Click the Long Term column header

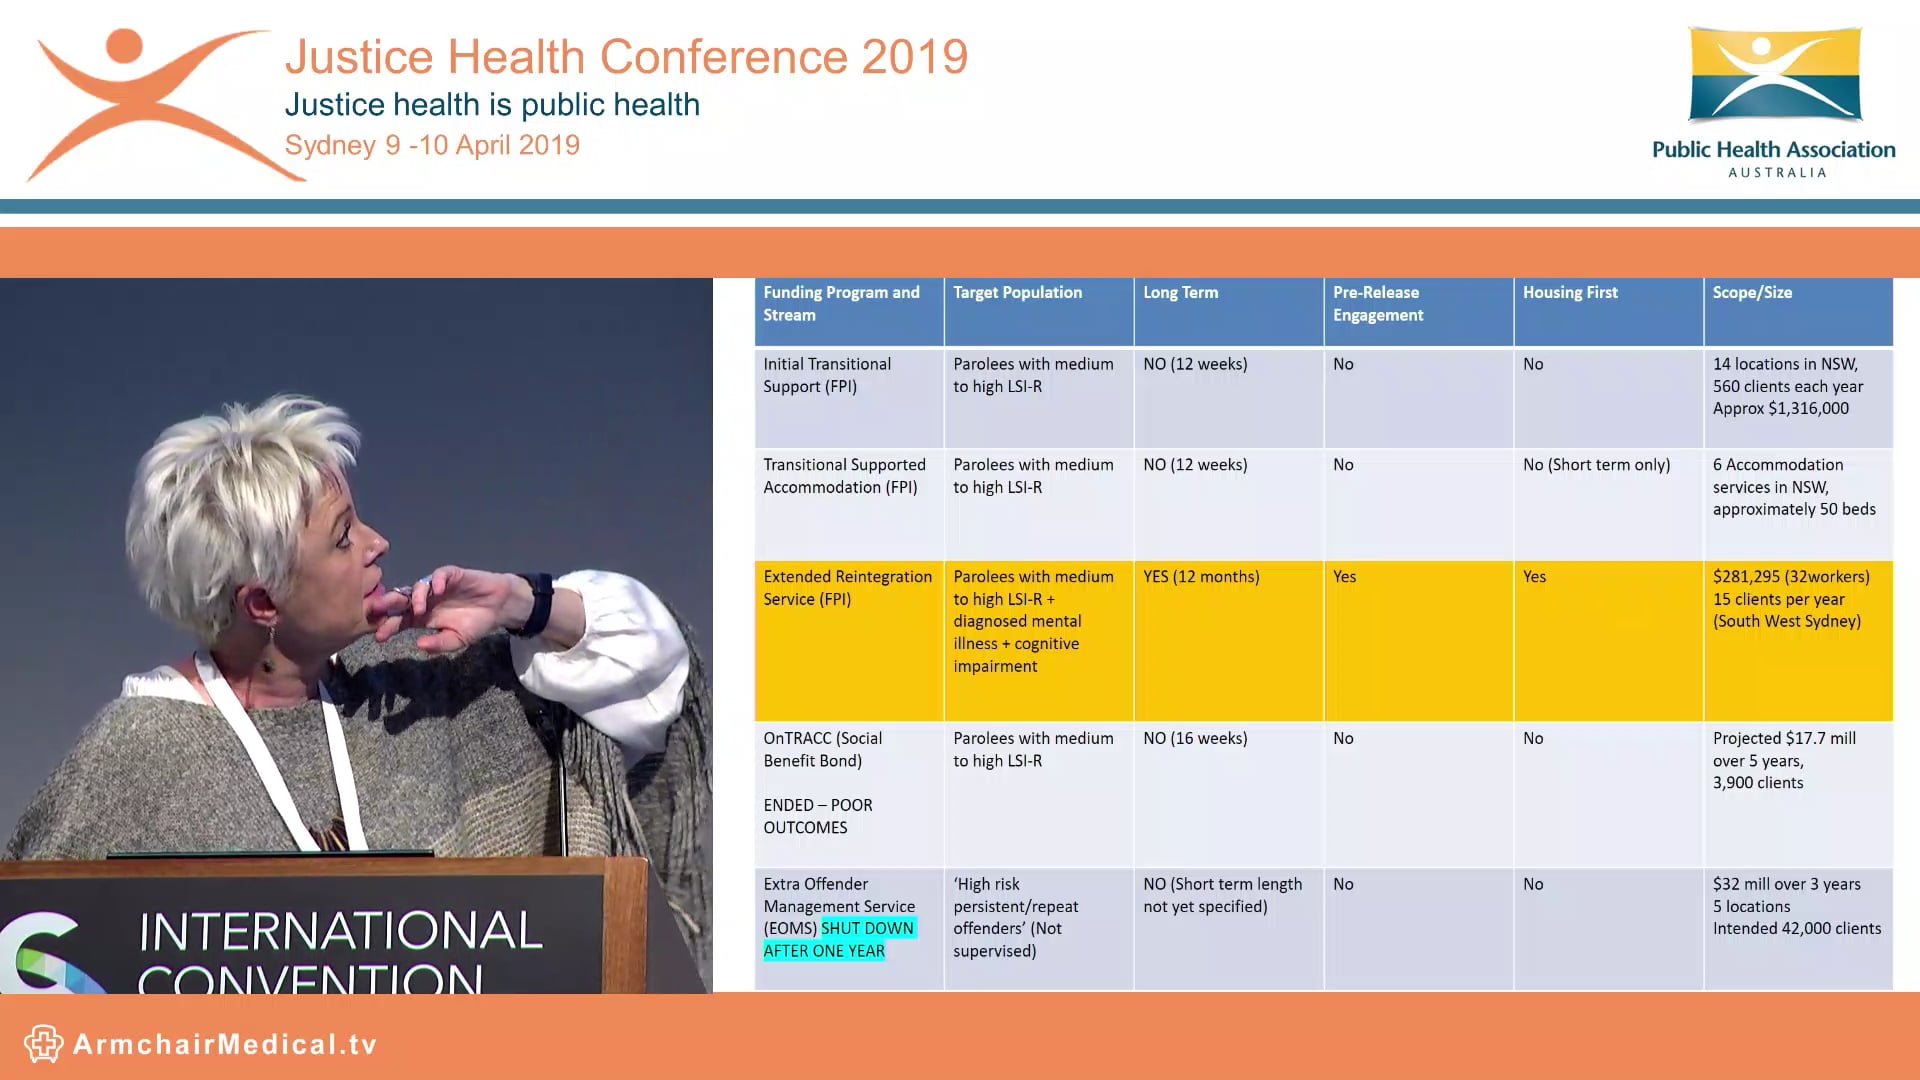tap(1180, 293)
